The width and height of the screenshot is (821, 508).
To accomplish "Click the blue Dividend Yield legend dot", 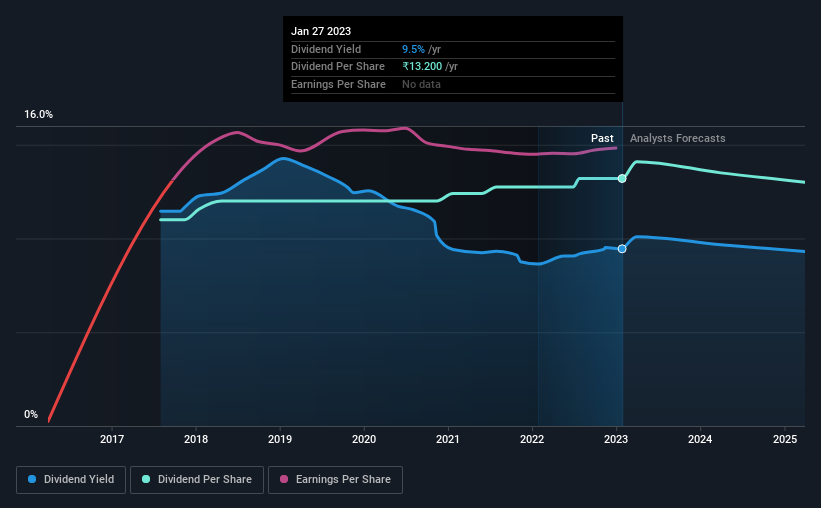I will (x=32, y=479).
